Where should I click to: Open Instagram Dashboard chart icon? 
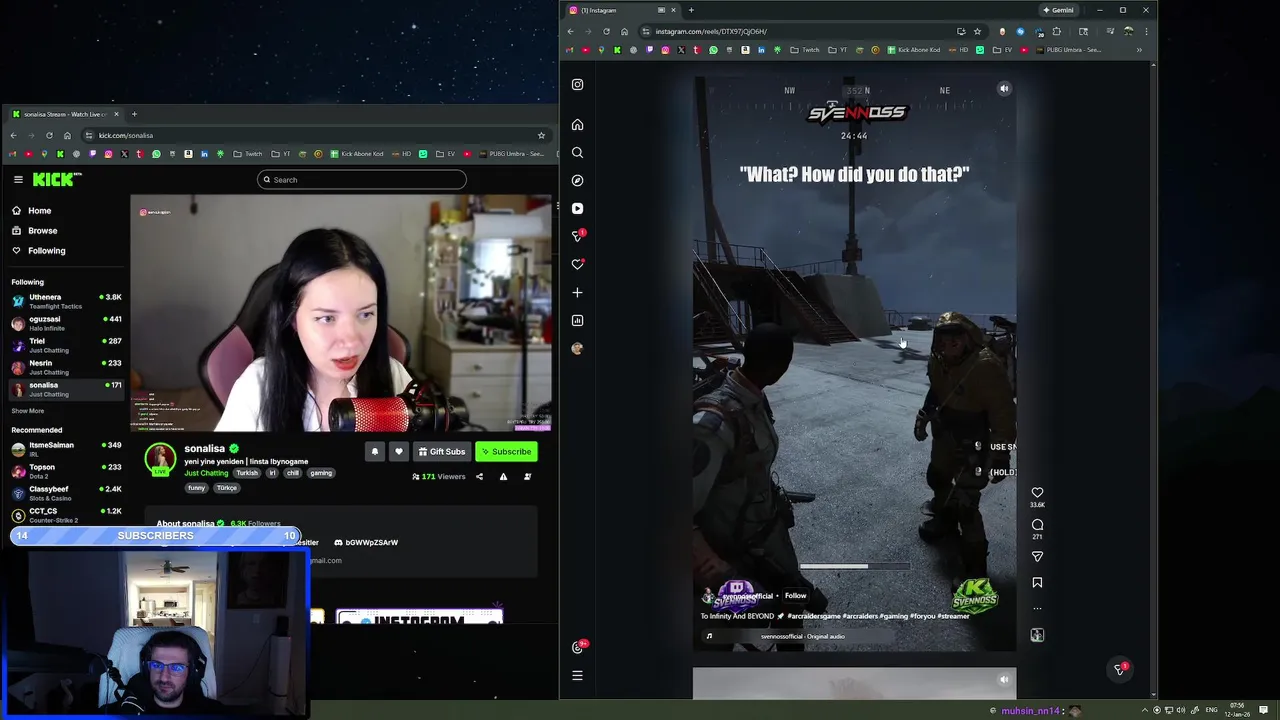(577, 321)
